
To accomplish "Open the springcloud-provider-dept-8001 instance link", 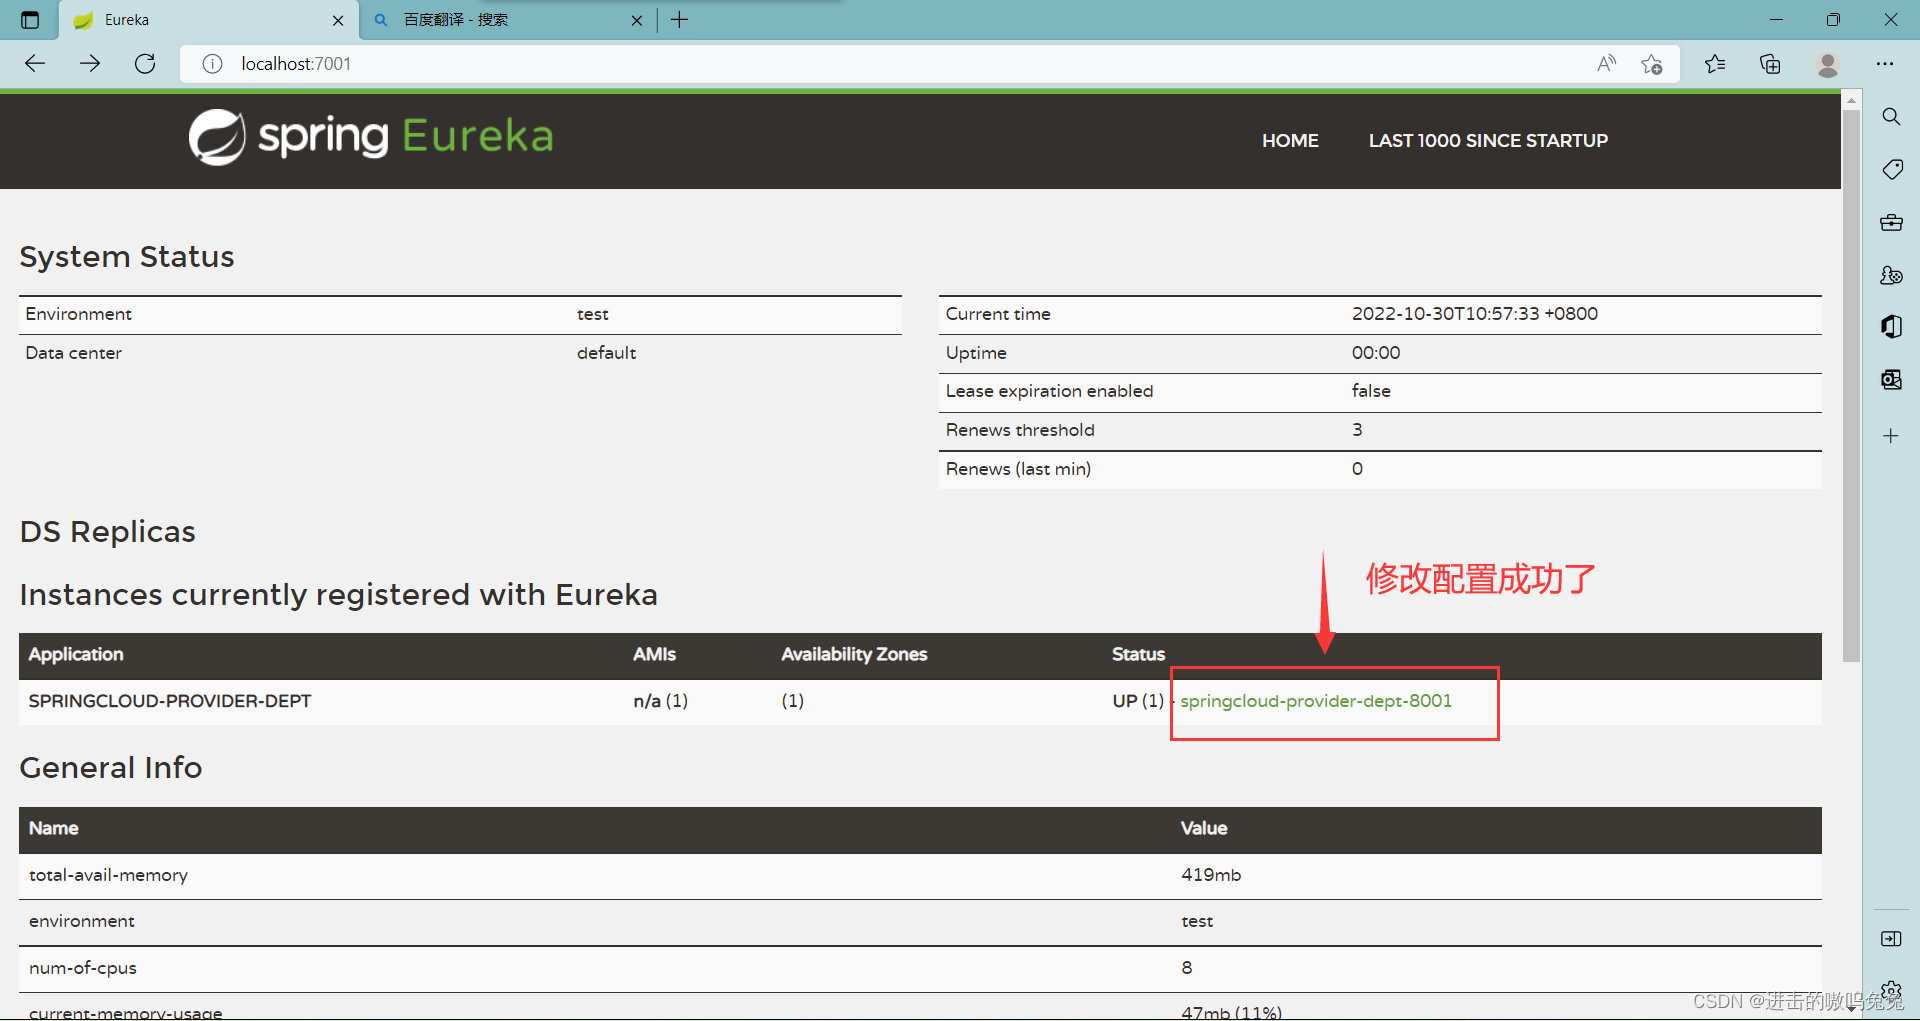I will pyautogui.click(x=1316, y=701).
